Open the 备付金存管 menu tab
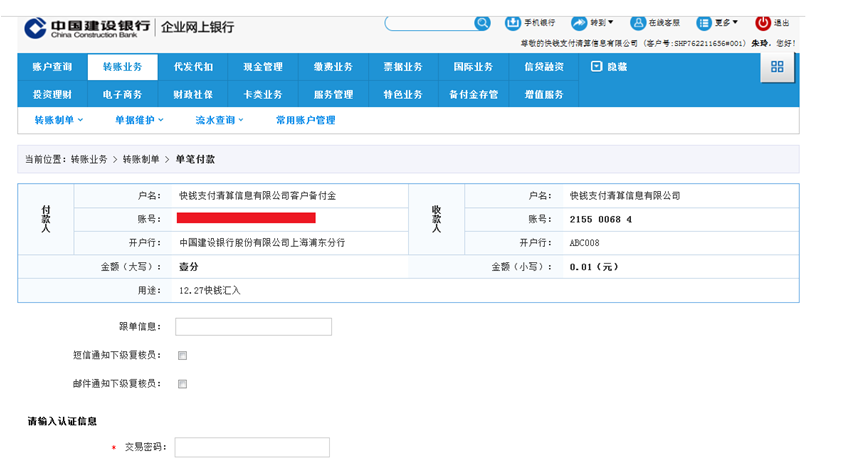850x473 pixels. (x=473, y=94)
